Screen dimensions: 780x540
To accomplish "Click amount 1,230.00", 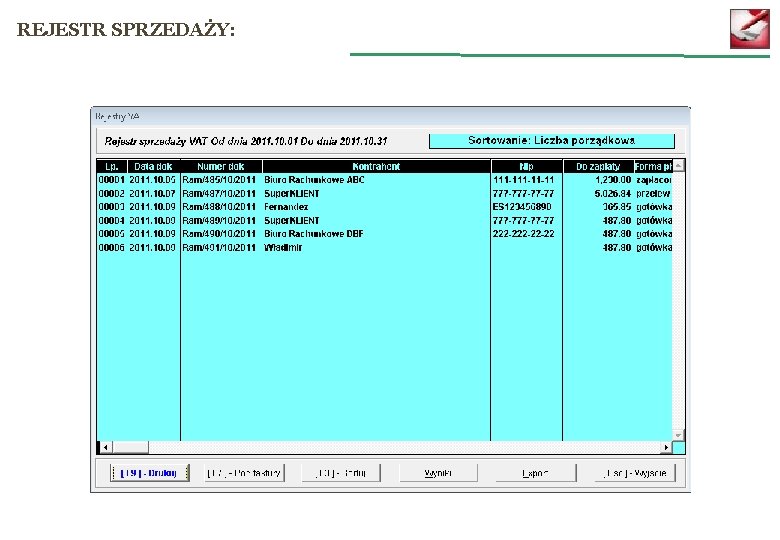I will tap(613, 180).
